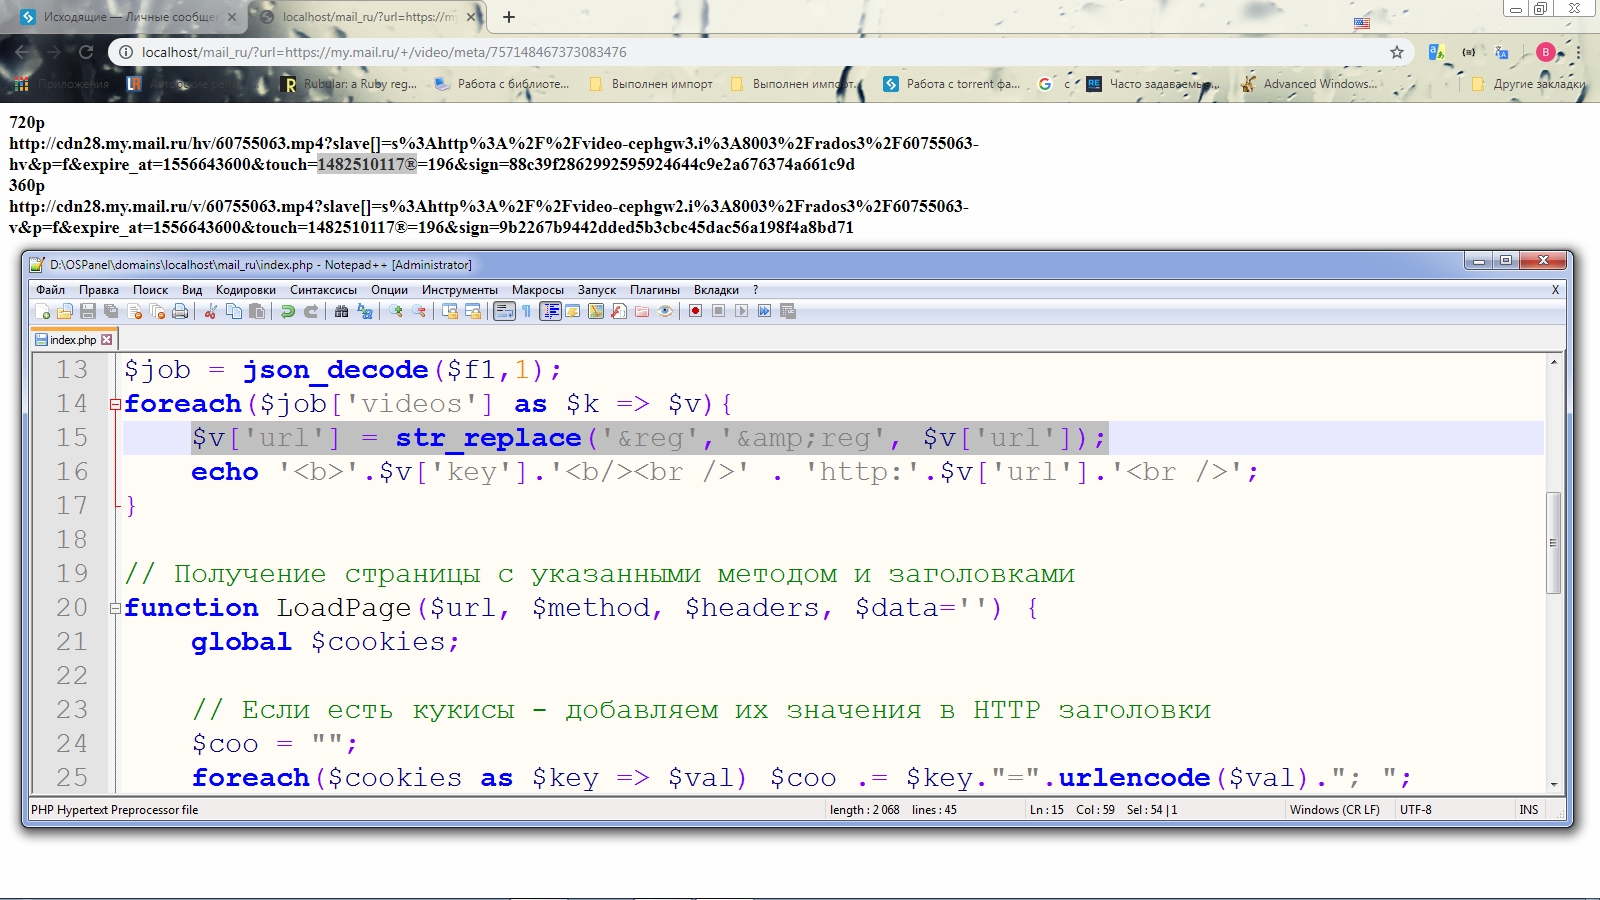Click the Zoom In magnifier icon
The width and height of the screenshot is (1600, 900).
pos(396,312)
